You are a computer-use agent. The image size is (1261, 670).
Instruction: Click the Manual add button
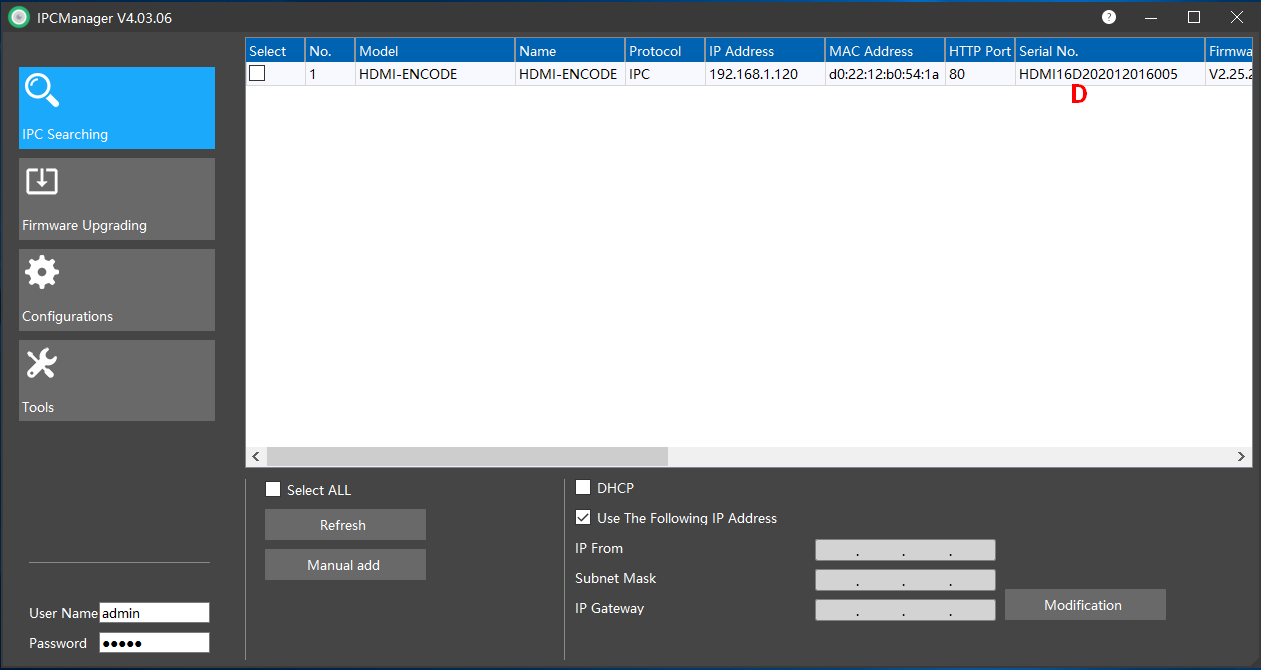345,565
